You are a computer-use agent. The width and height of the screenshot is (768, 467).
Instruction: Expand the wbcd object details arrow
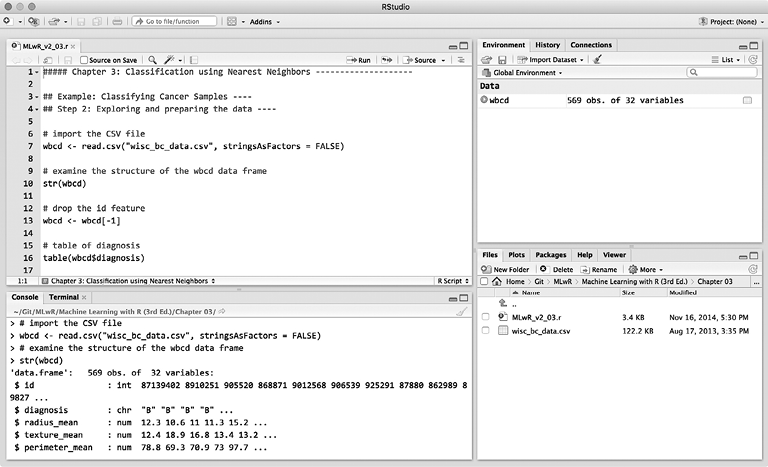[485, 101]
